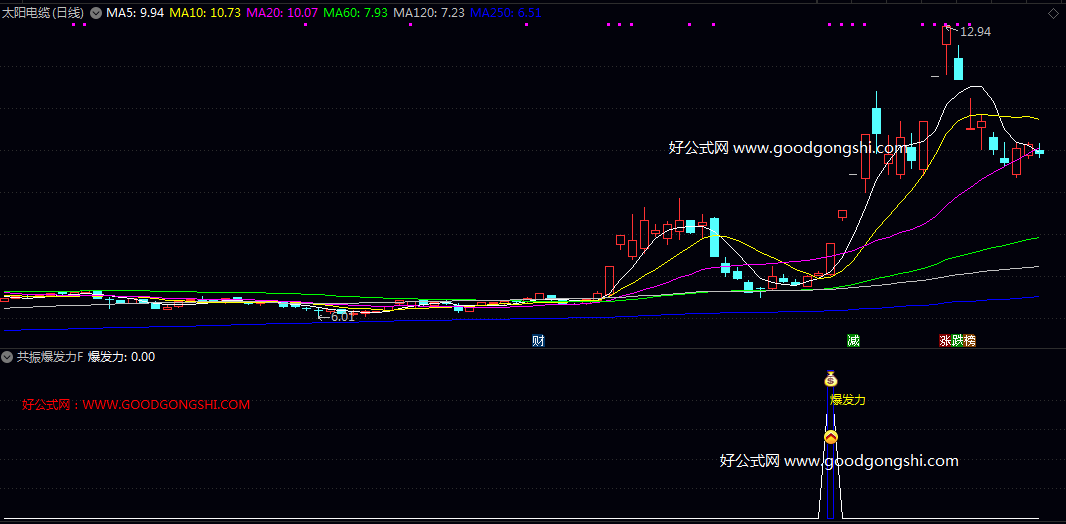Click the red 涨 marker
Screen dimensions: 1066x524
pyautogui.click(x=945, y=340)
